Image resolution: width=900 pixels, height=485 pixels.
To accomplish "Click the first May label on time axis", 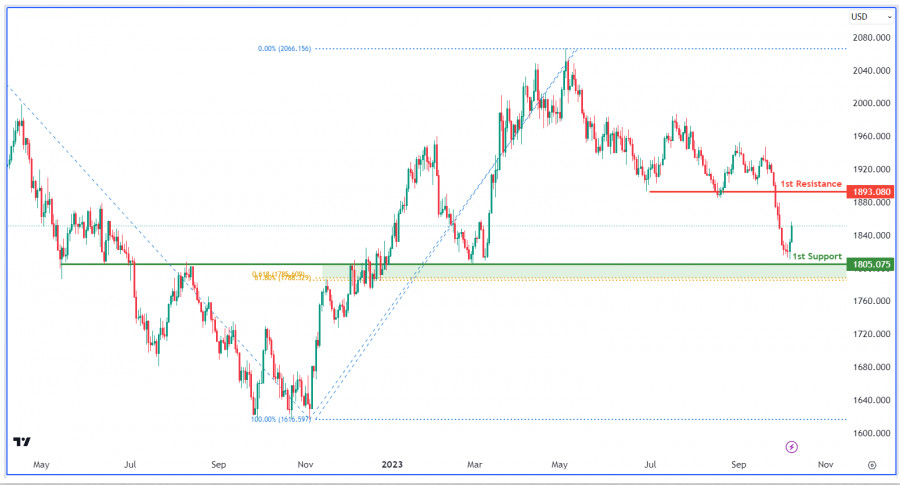I will coord(41,464).
